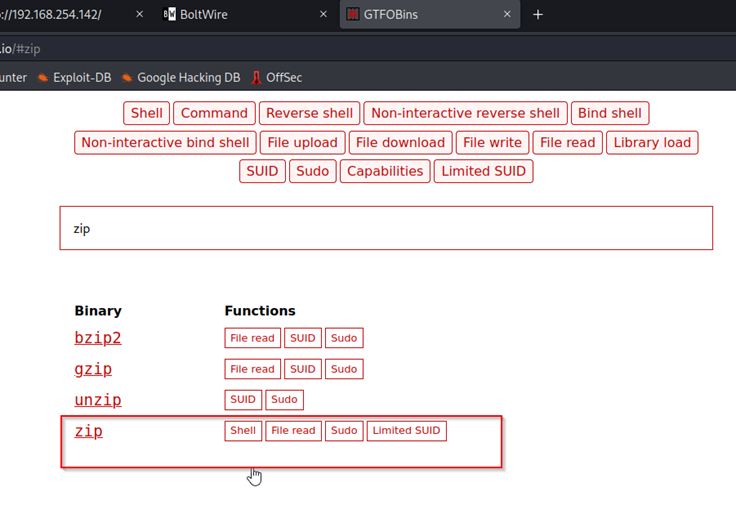Click the Binary column header
Screen dimensions: 736x532
(x=98, y=311)
